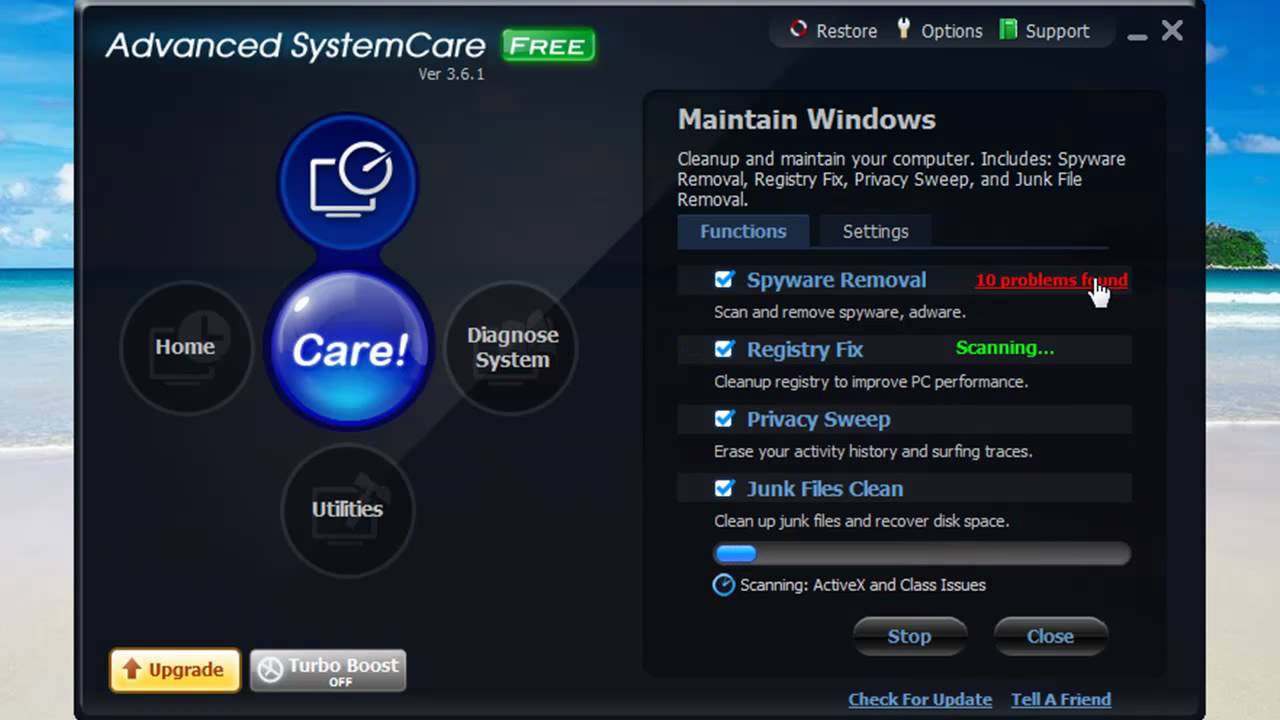Uncheck Spyware Removal checkbox
This screenshot has height=720, width=1280.
(x=725, y=280)
